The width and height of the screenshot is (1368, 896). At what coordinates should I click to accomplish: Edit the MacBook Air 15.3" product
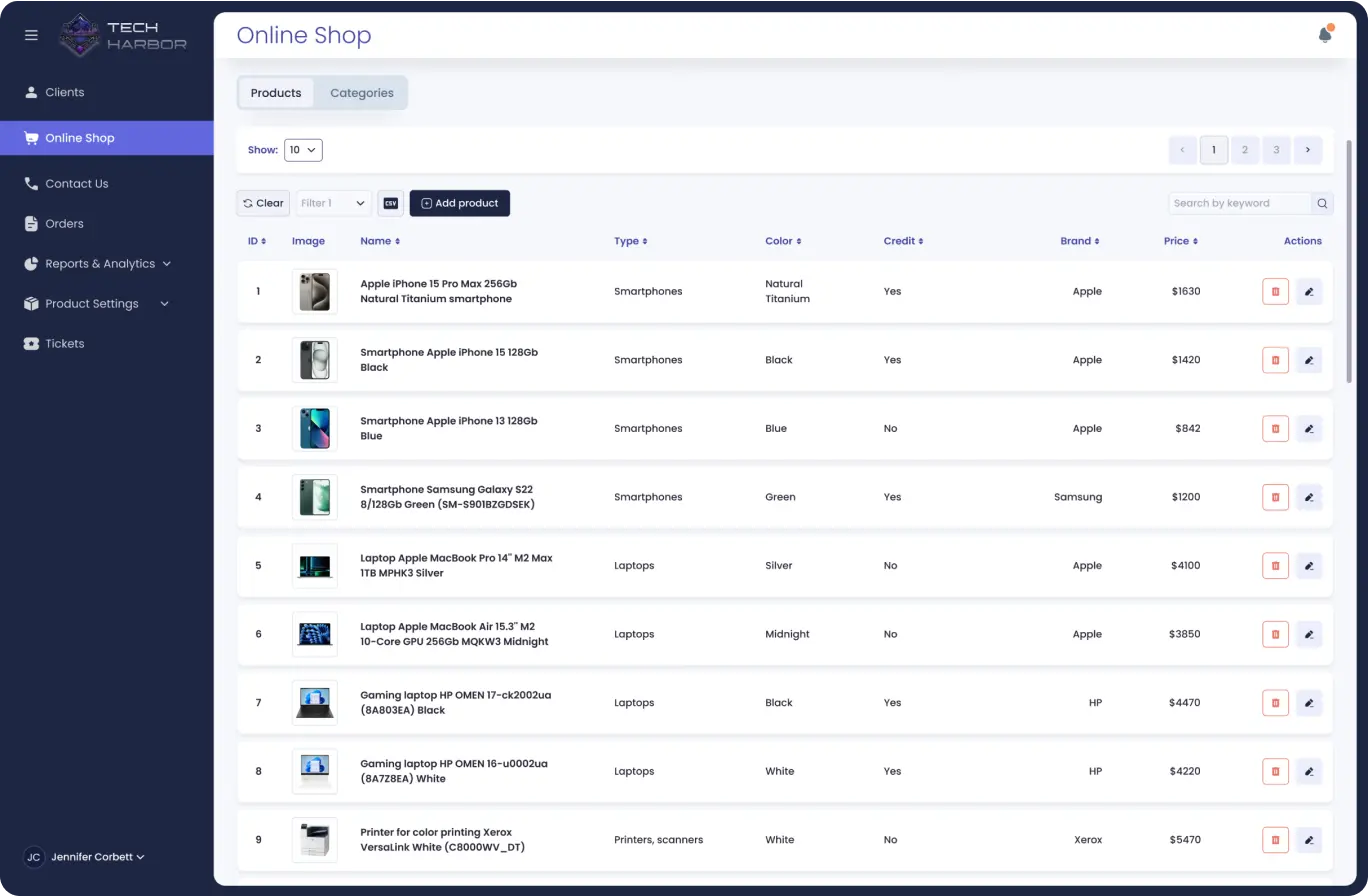point(1309,634)
